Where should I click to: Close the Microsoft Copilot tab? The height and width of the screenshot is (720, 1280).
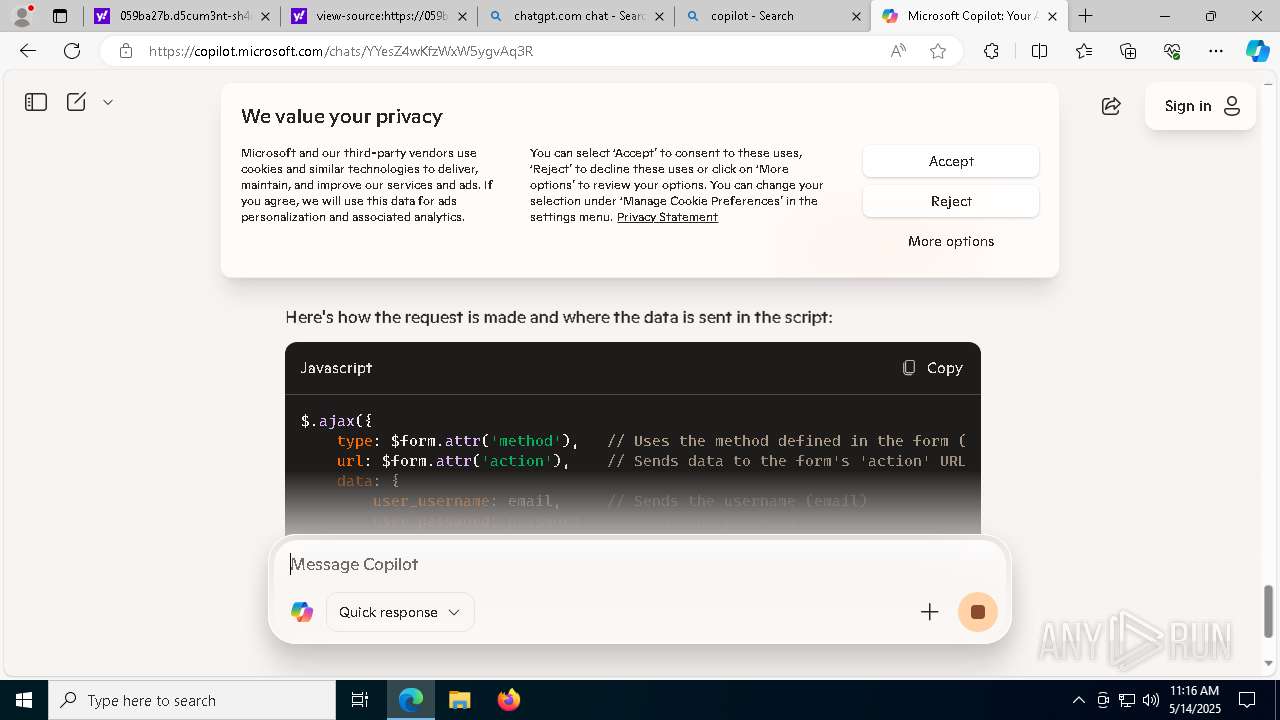point(1052,16)
